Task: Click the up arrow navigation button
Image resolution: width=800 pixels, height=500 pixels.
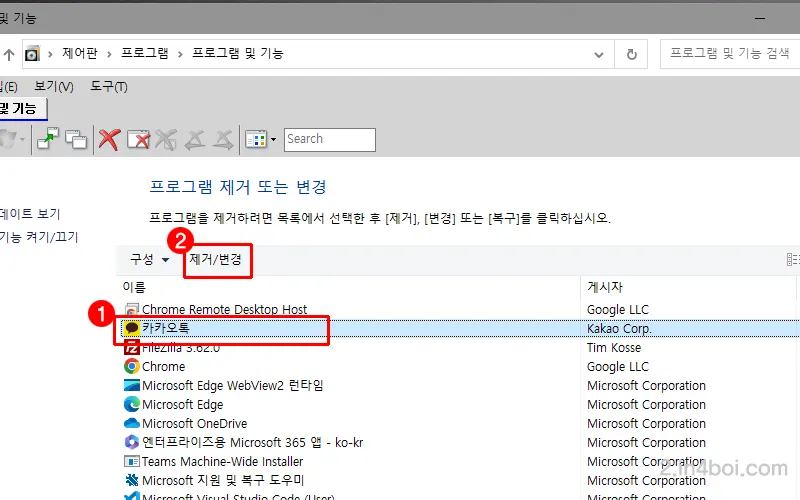Action: (9, 54)
